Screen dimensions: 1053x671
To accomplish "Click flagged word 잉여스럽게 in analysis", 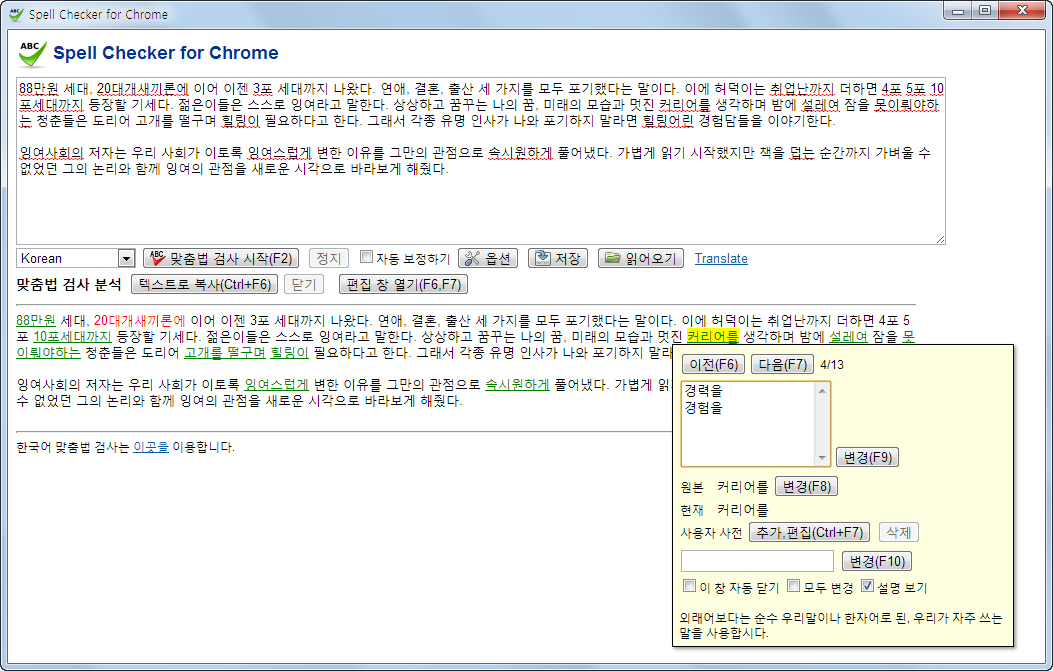I will 276,385.
